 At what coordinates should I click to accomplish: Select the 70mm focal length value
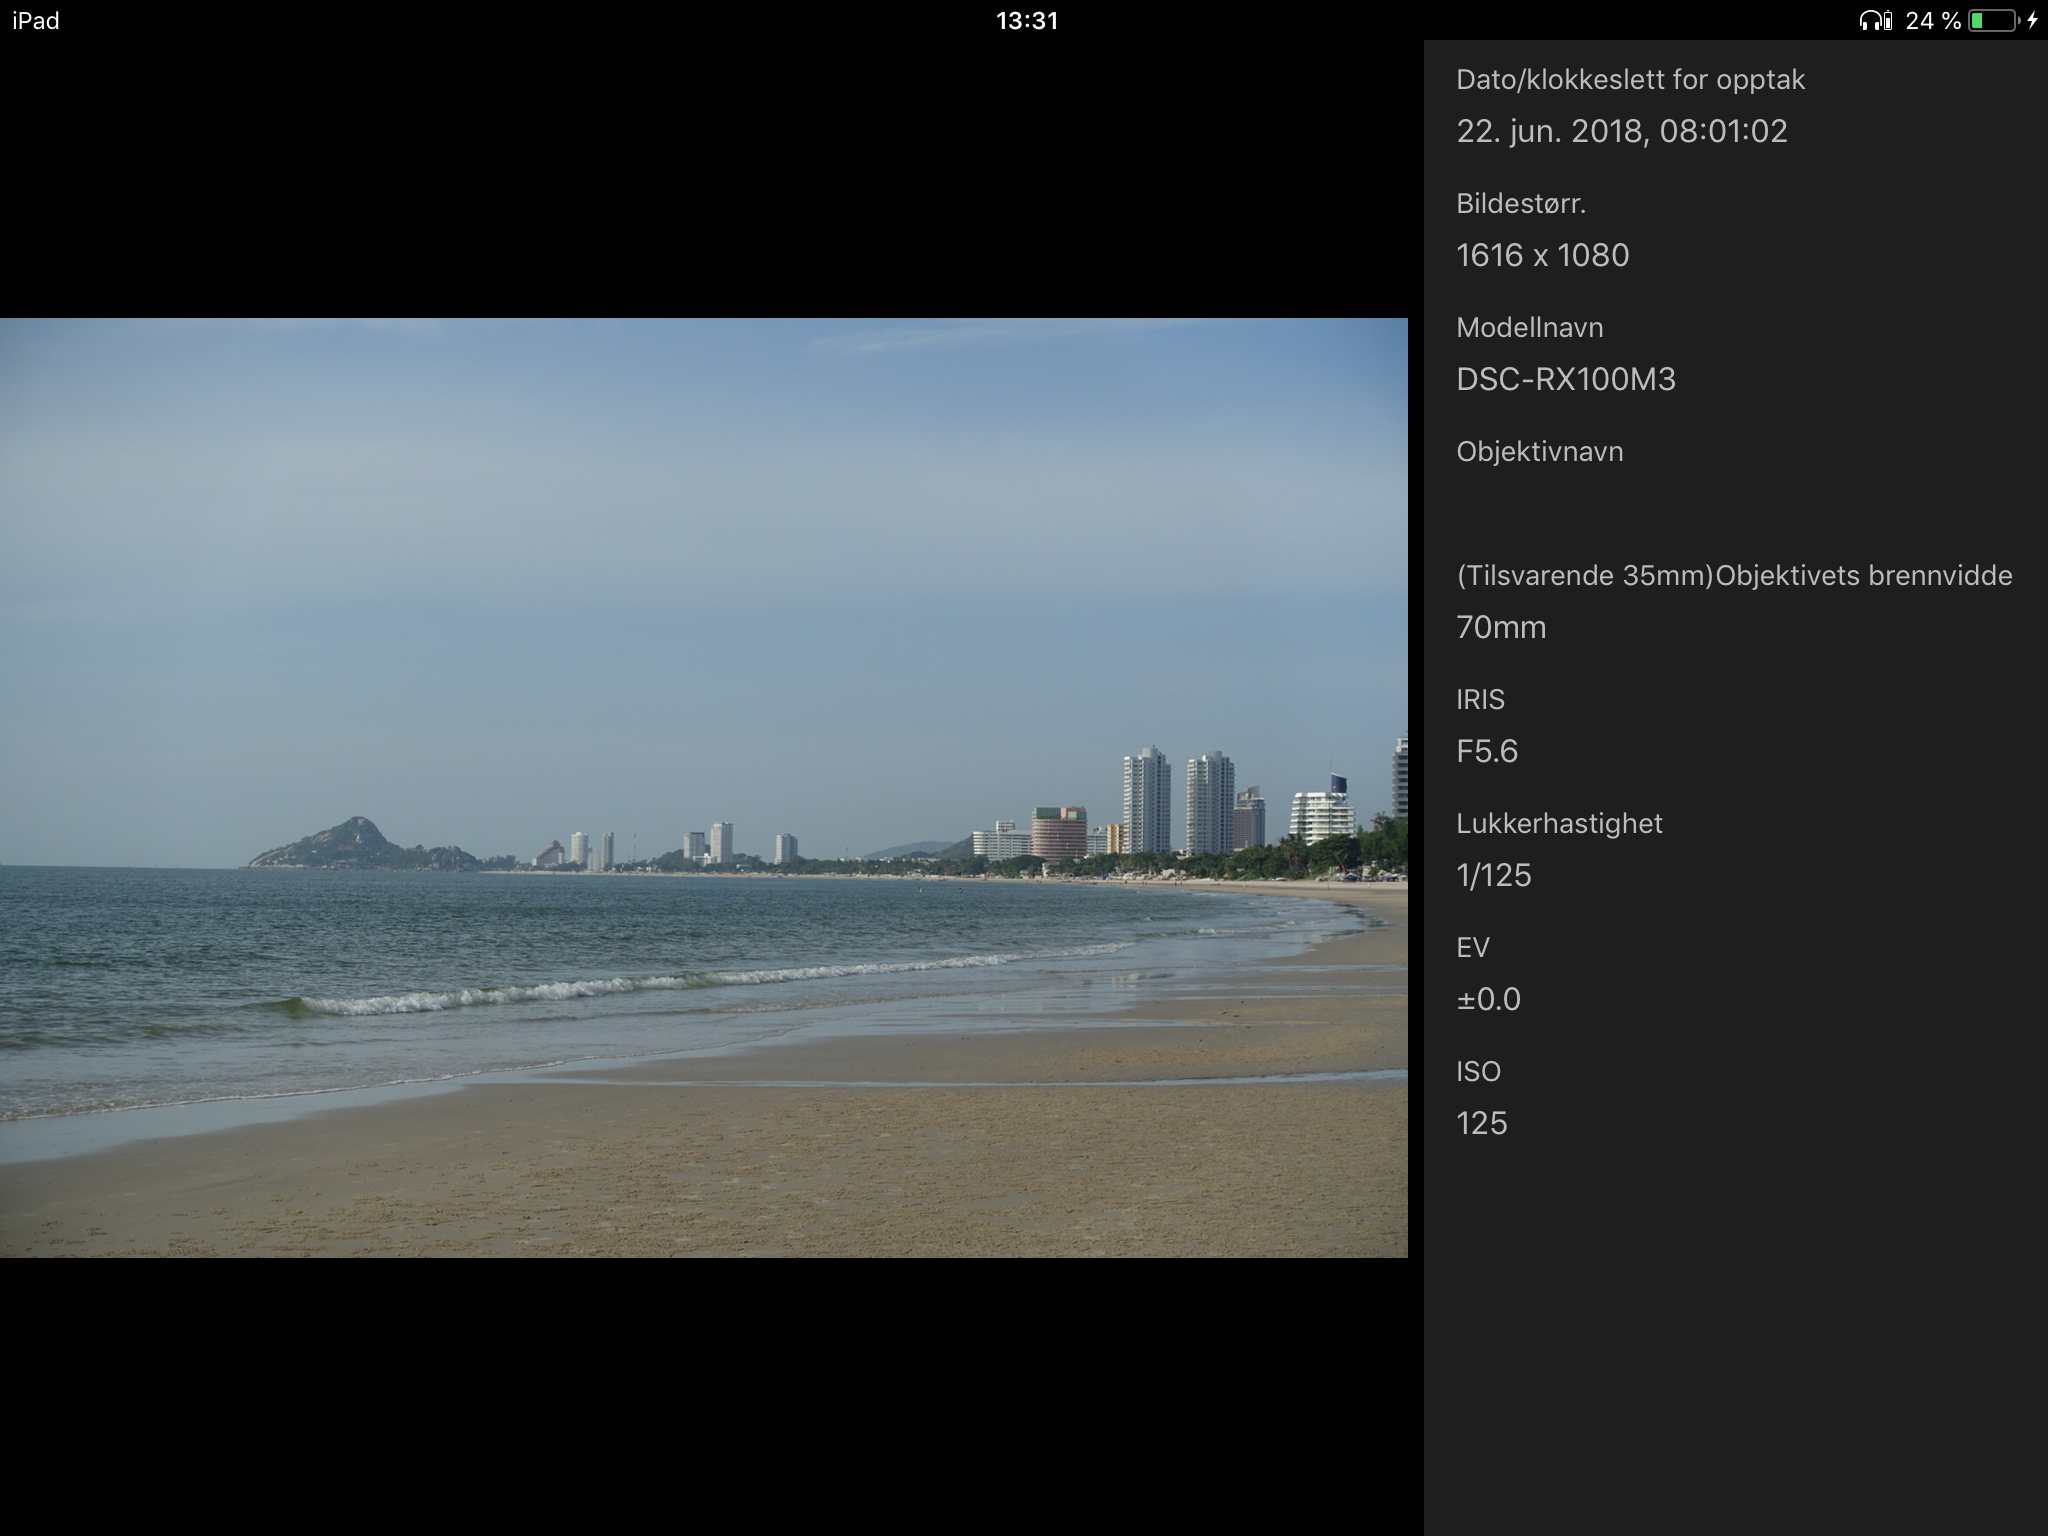1501,627
